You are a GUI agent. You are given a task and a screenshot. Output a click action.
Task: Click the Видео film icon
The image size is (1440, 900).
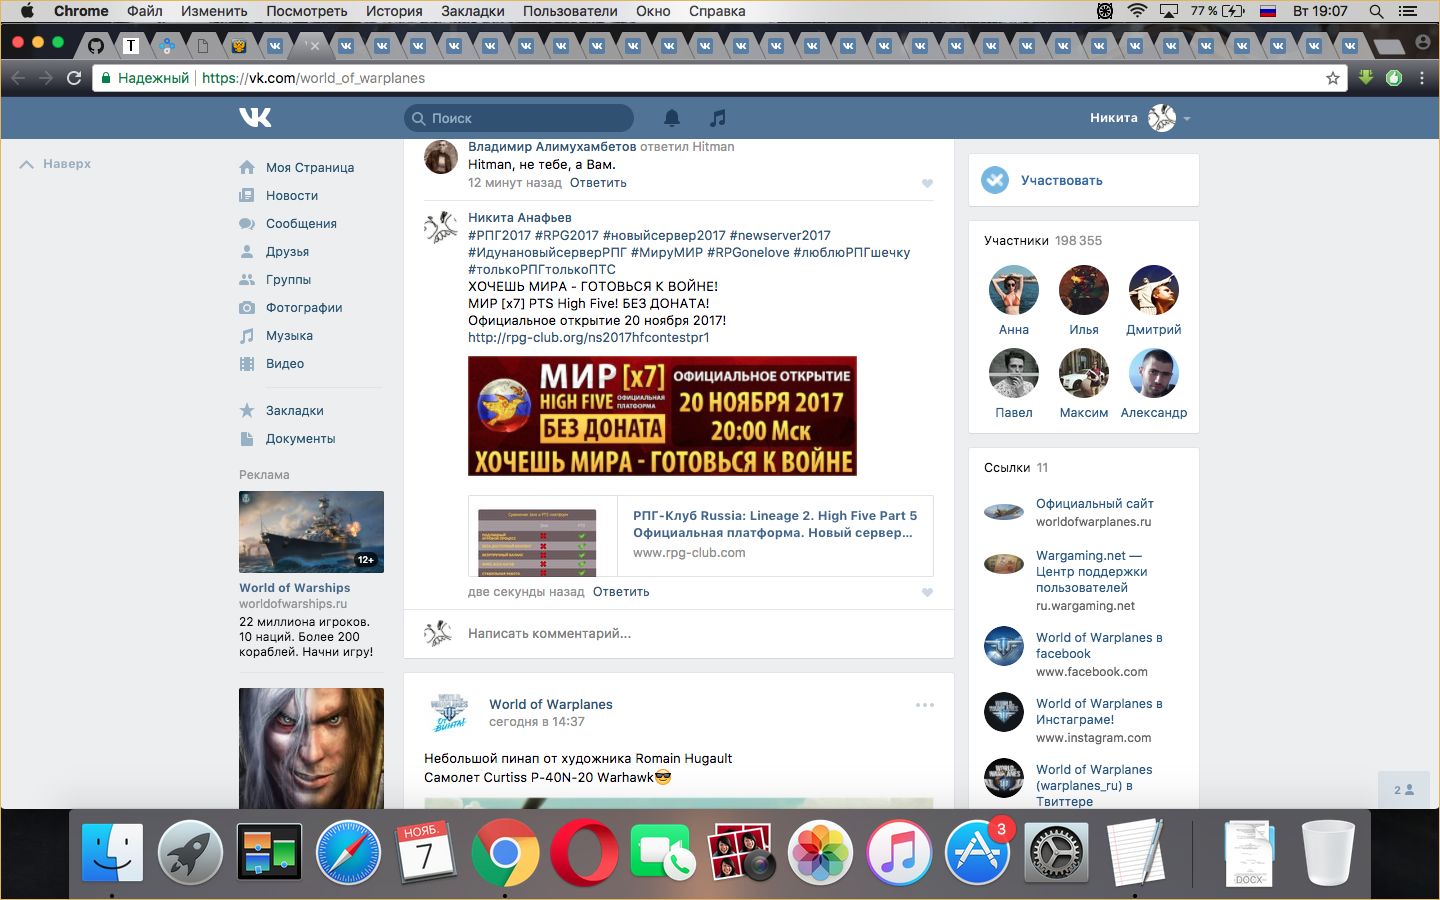click(x=247, y=363)
